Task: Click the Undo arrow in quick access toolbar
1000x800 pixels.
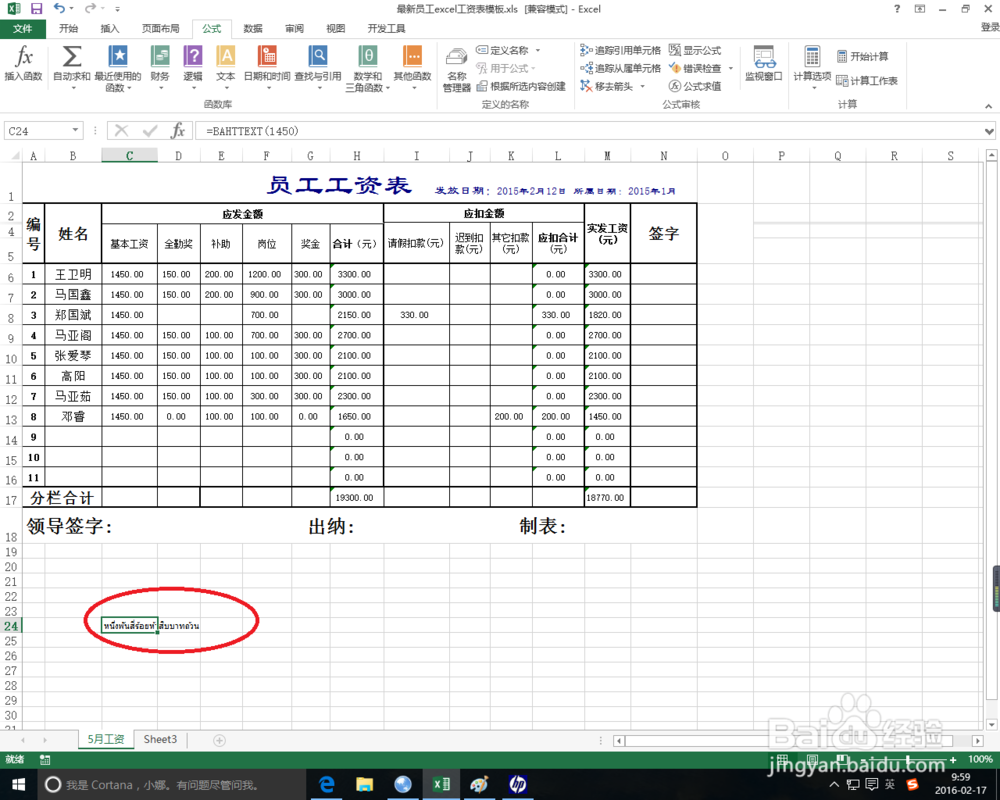Action: (x=59, y=8)
